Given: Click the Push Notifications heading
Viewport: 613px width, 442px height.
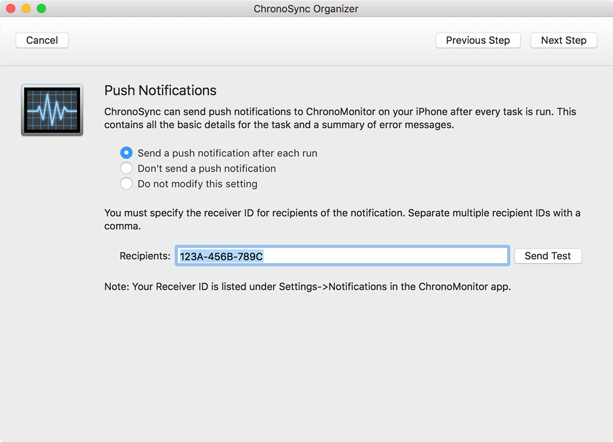Looking at the screenshot, I should point(160,90).
